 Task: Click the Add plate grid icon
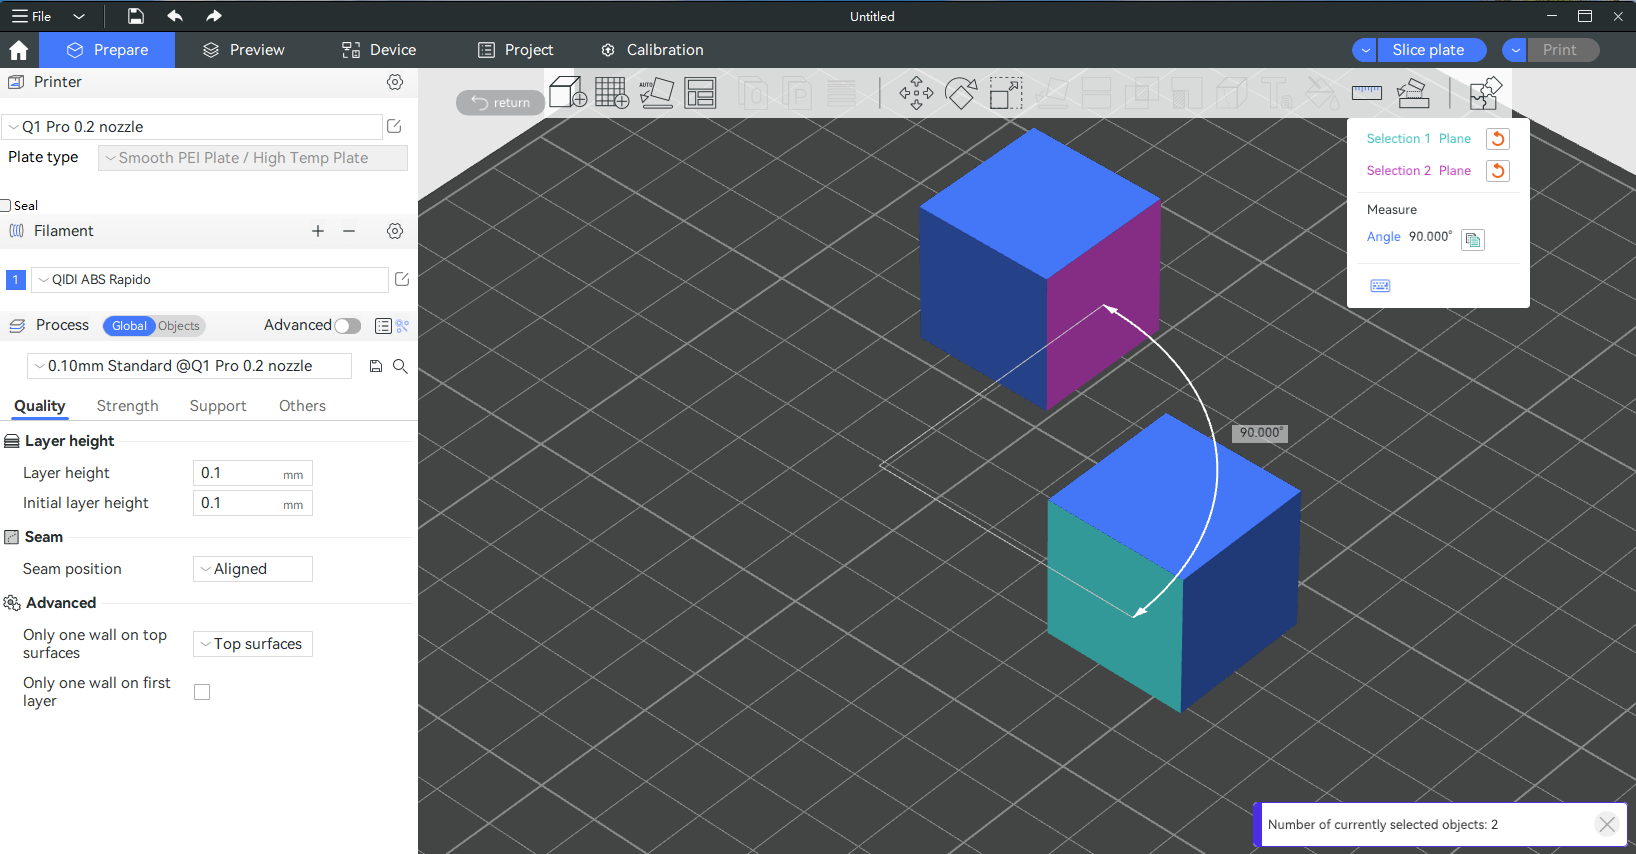(612, 93)
